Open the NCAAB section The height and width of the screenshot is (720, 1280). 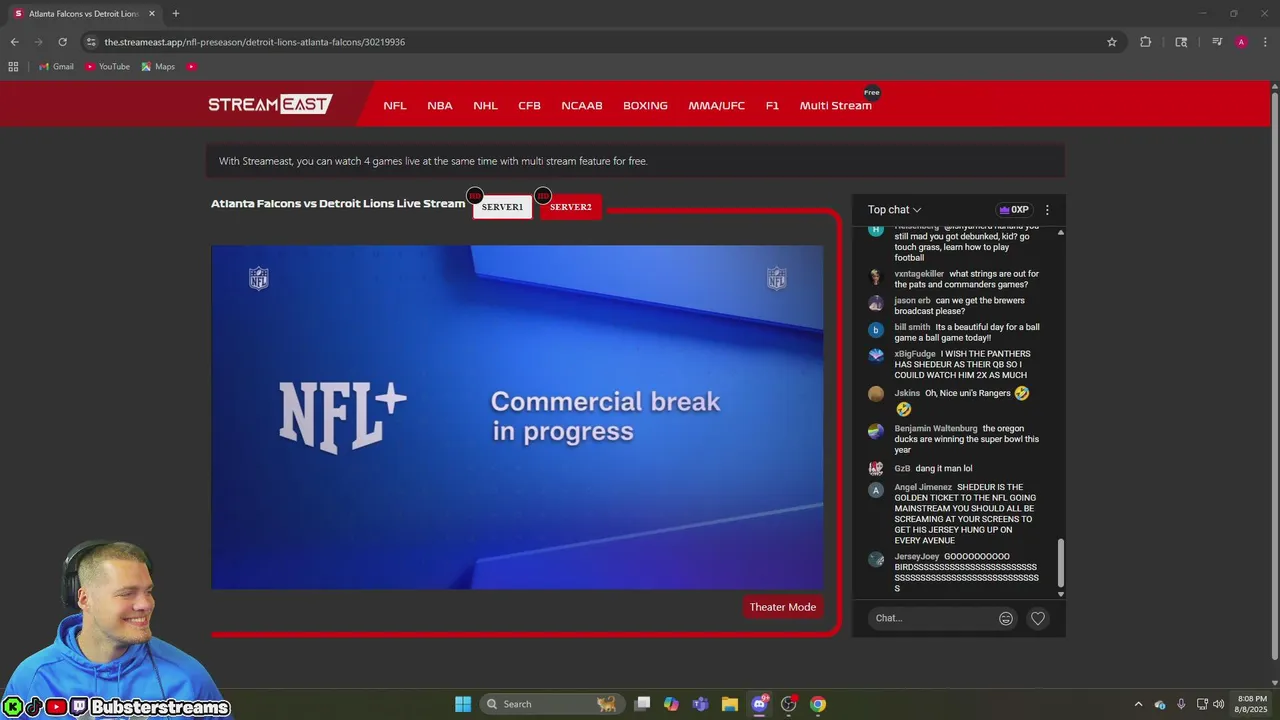[582, 105]
